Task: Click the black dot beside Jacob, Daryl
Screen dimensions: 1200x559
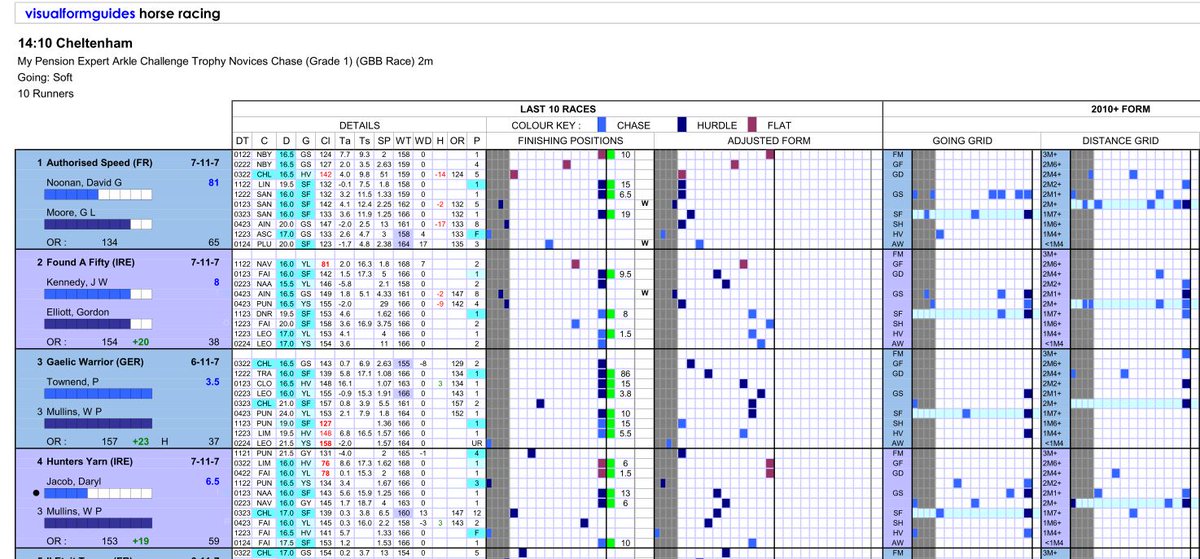Action: tap(37, 492)
